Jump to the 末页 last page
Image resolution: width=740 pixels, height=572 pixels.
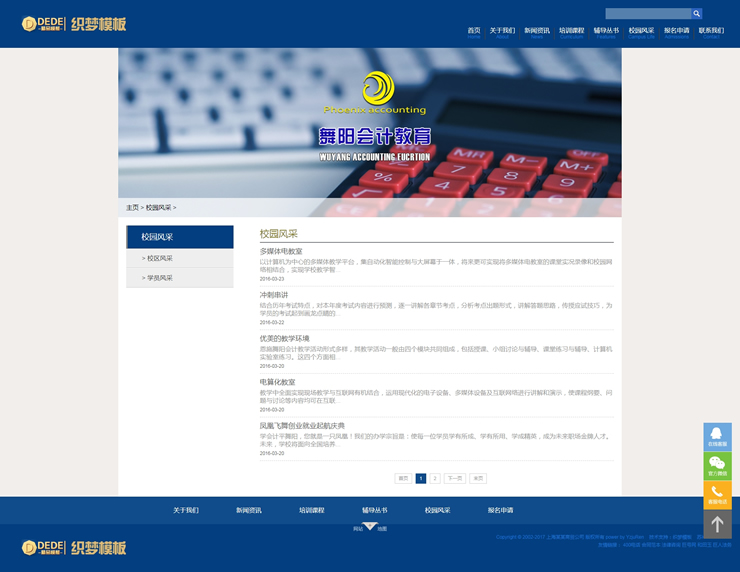(478, 479)
